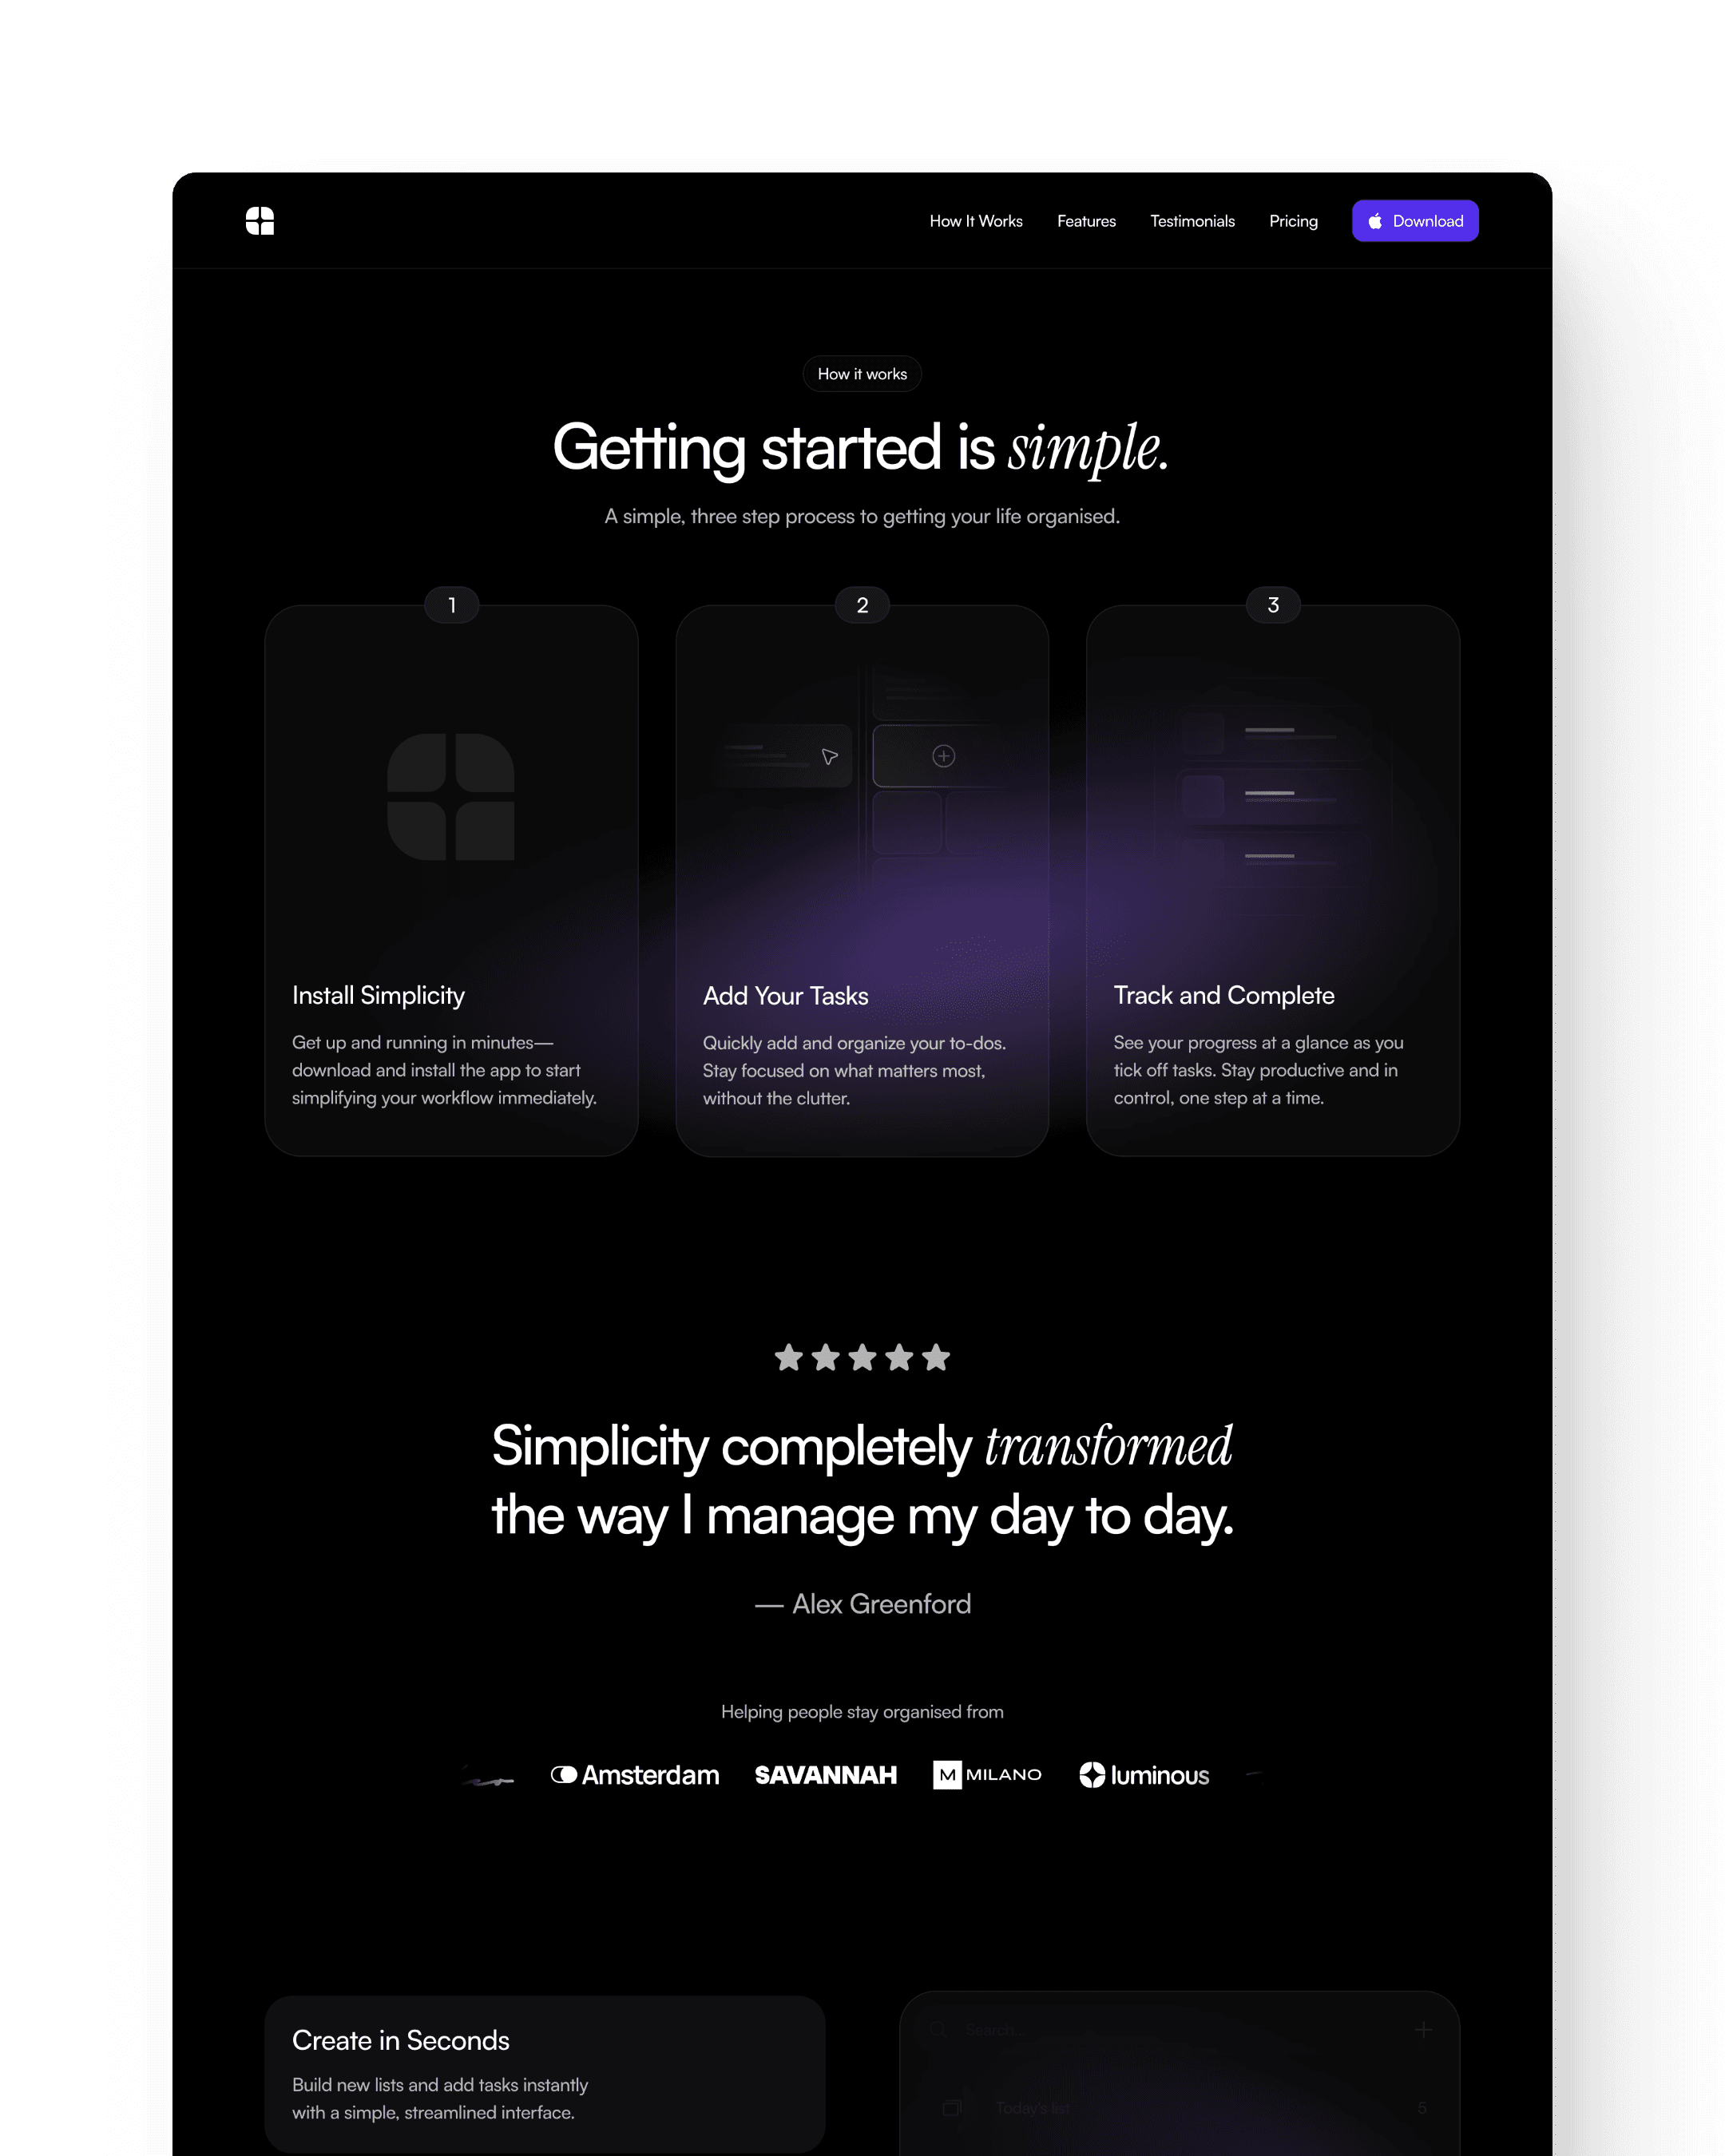Select the Features nav menu item

1086,220
